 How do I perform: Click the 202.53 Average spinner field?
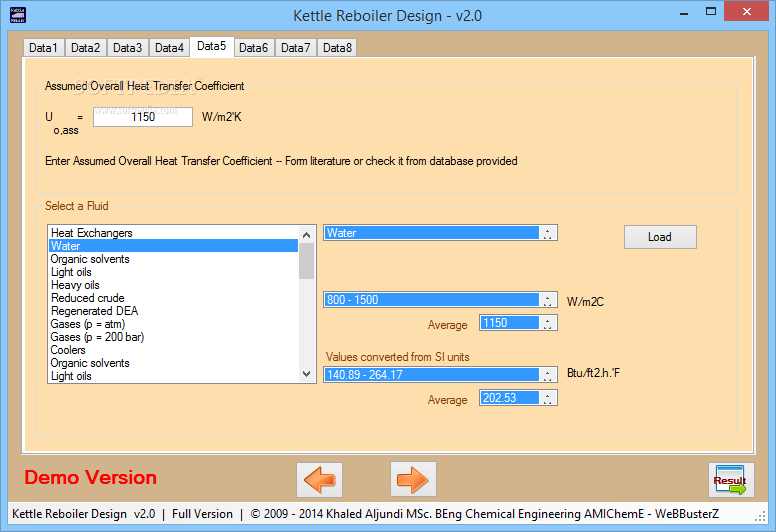(x=518, y=398)
